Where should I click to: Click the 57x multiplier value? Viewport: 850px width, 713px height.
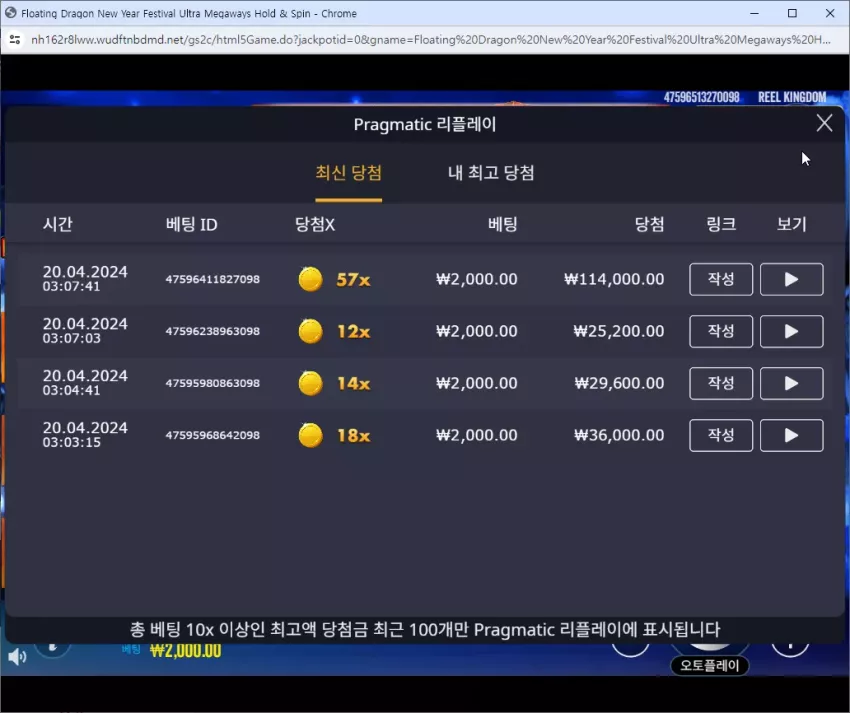pyautogui.click(x=353, y=280)
